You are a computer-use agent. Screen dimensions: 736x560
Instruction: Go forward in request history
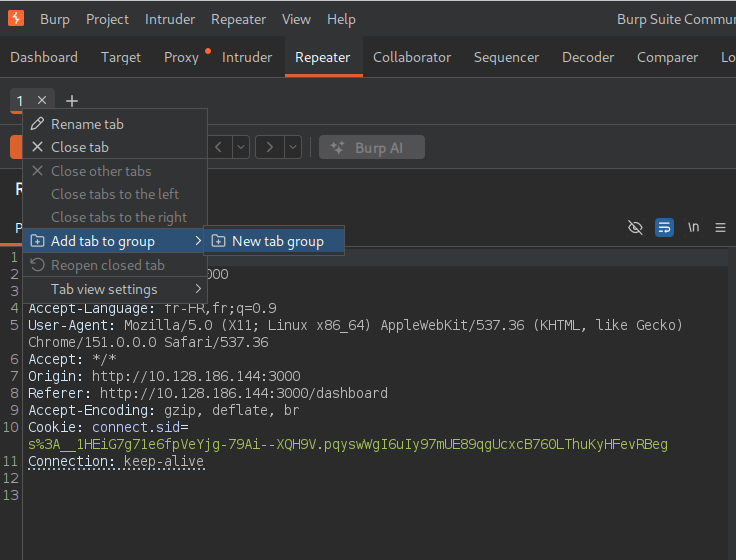tap(269, 147)
